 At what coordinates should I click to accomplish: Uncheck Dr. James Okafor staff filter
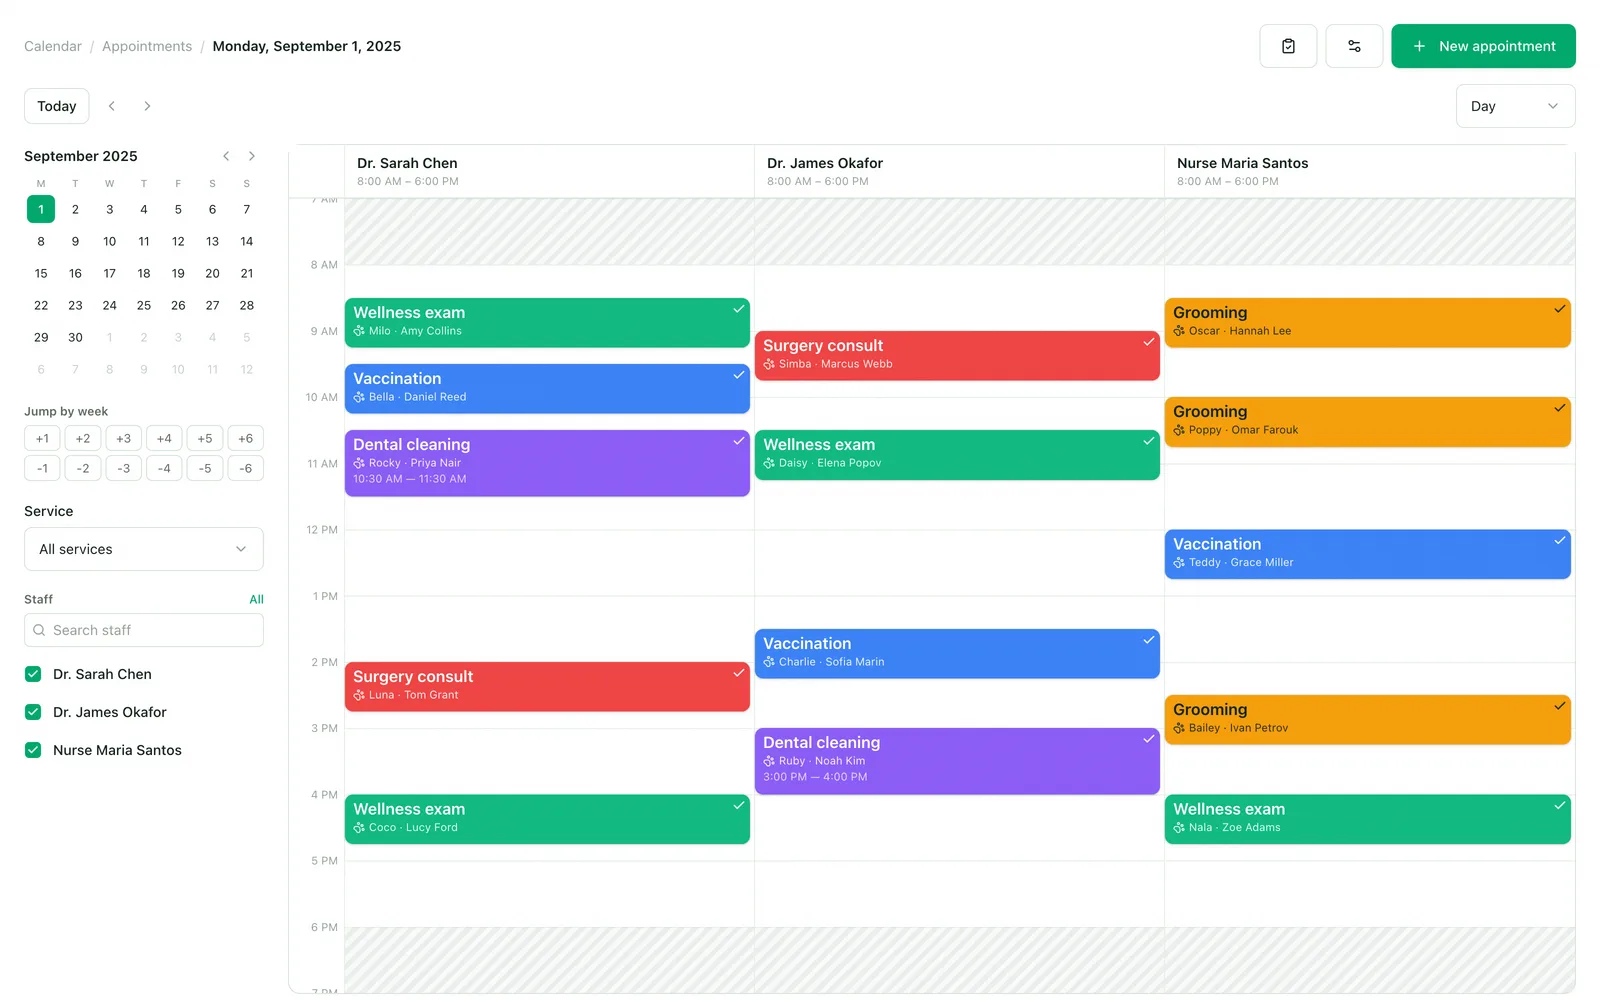pyautogui.click(x=33, y=712)
